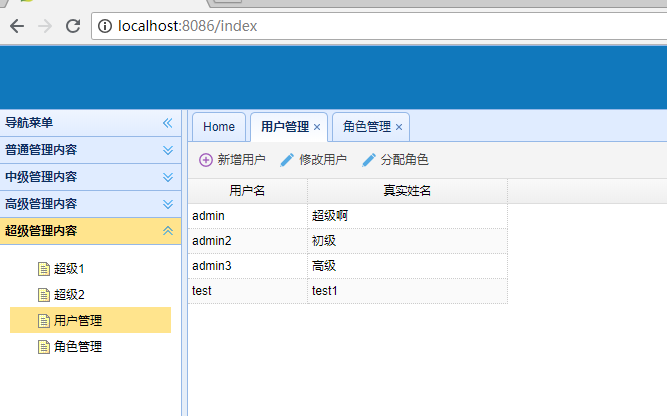Click the test1 real name cell

(408, 291)
